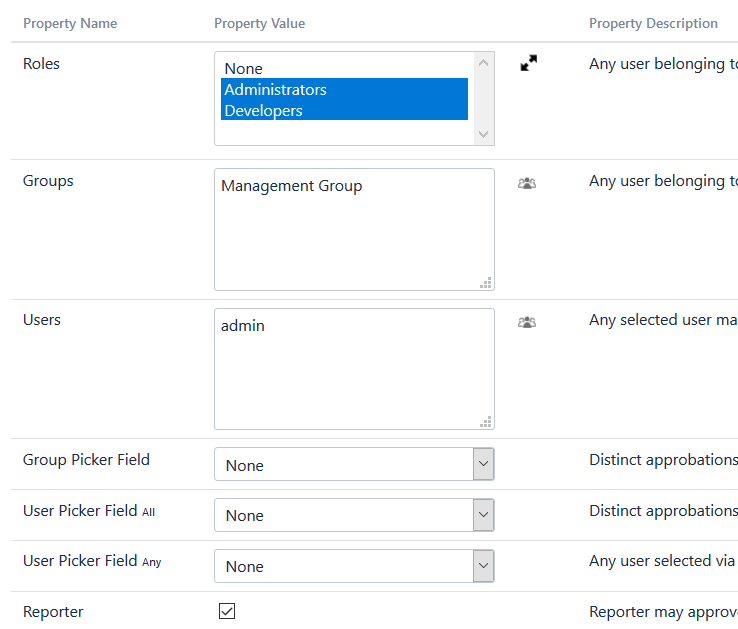
Task: Click the Property Value column header
Action: pyautogui.click(x=260, y=23)
